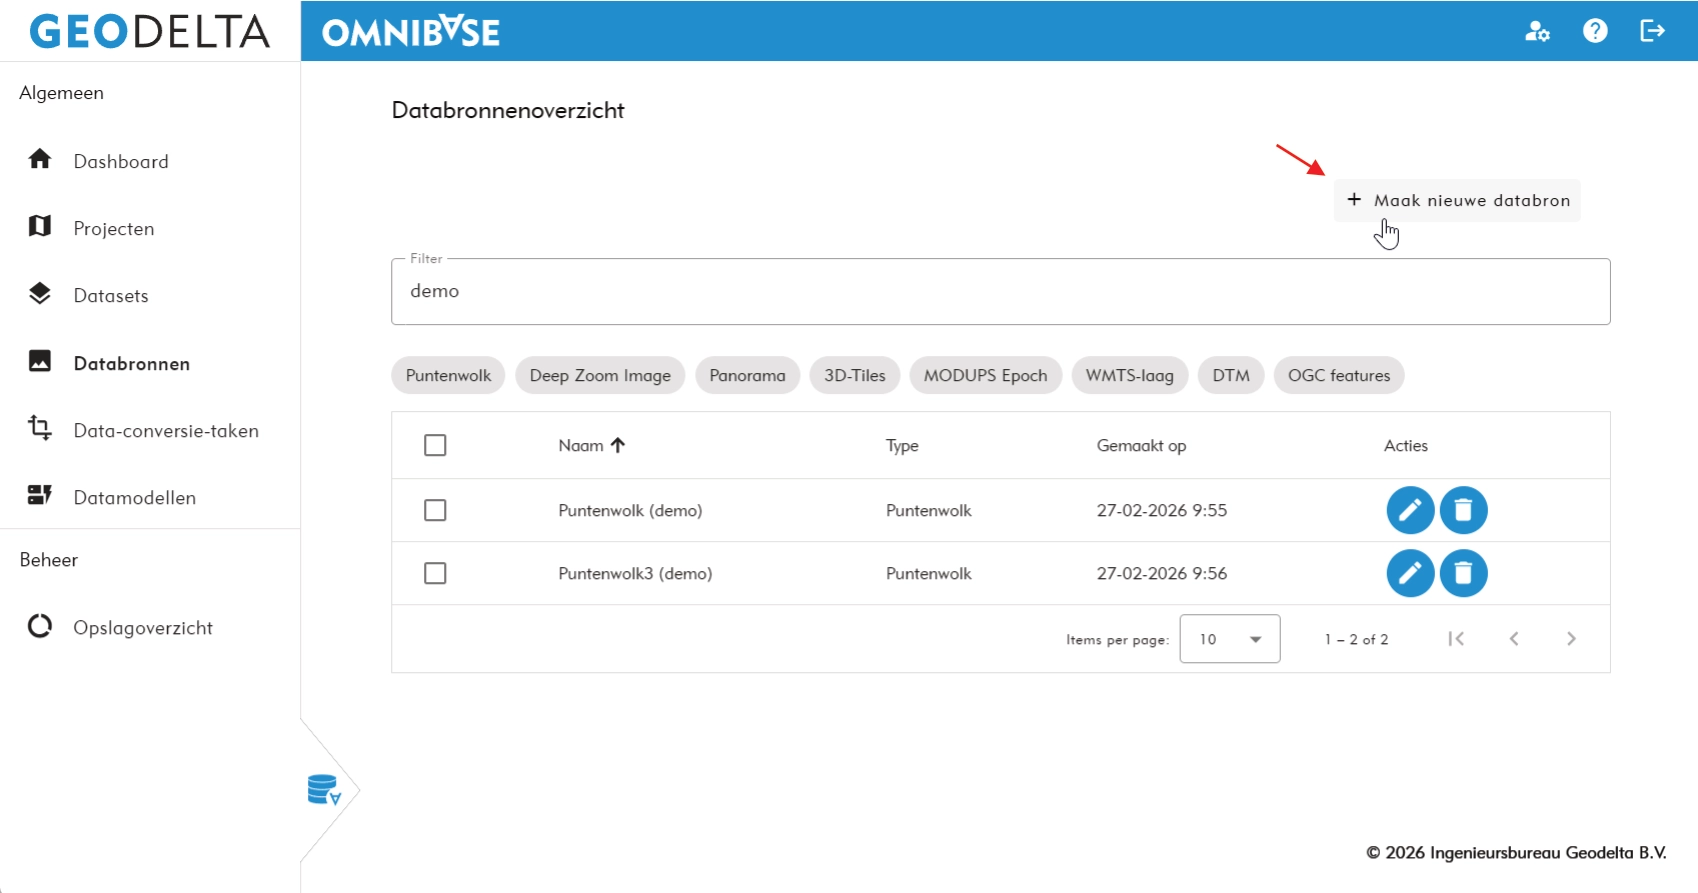This screenshot has height=893, width=1698.
Task: Click Maak nieuwe databron button
Action: [x=1457, y=200]
